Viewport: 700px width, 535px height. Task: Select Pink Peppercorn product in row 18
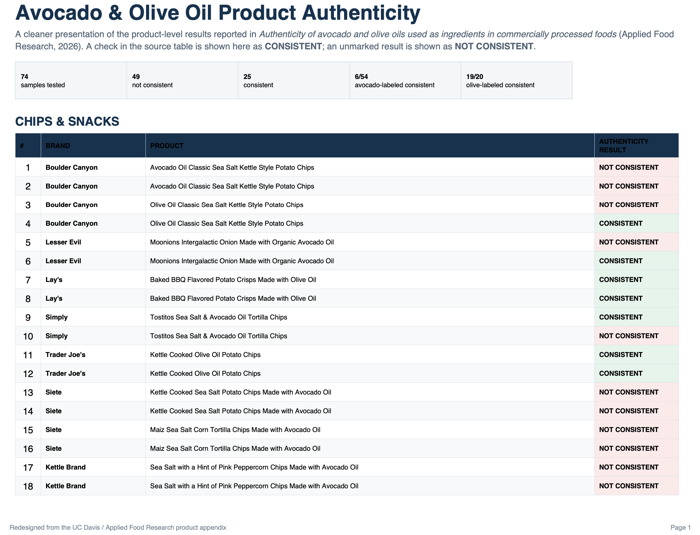(254, 486)
